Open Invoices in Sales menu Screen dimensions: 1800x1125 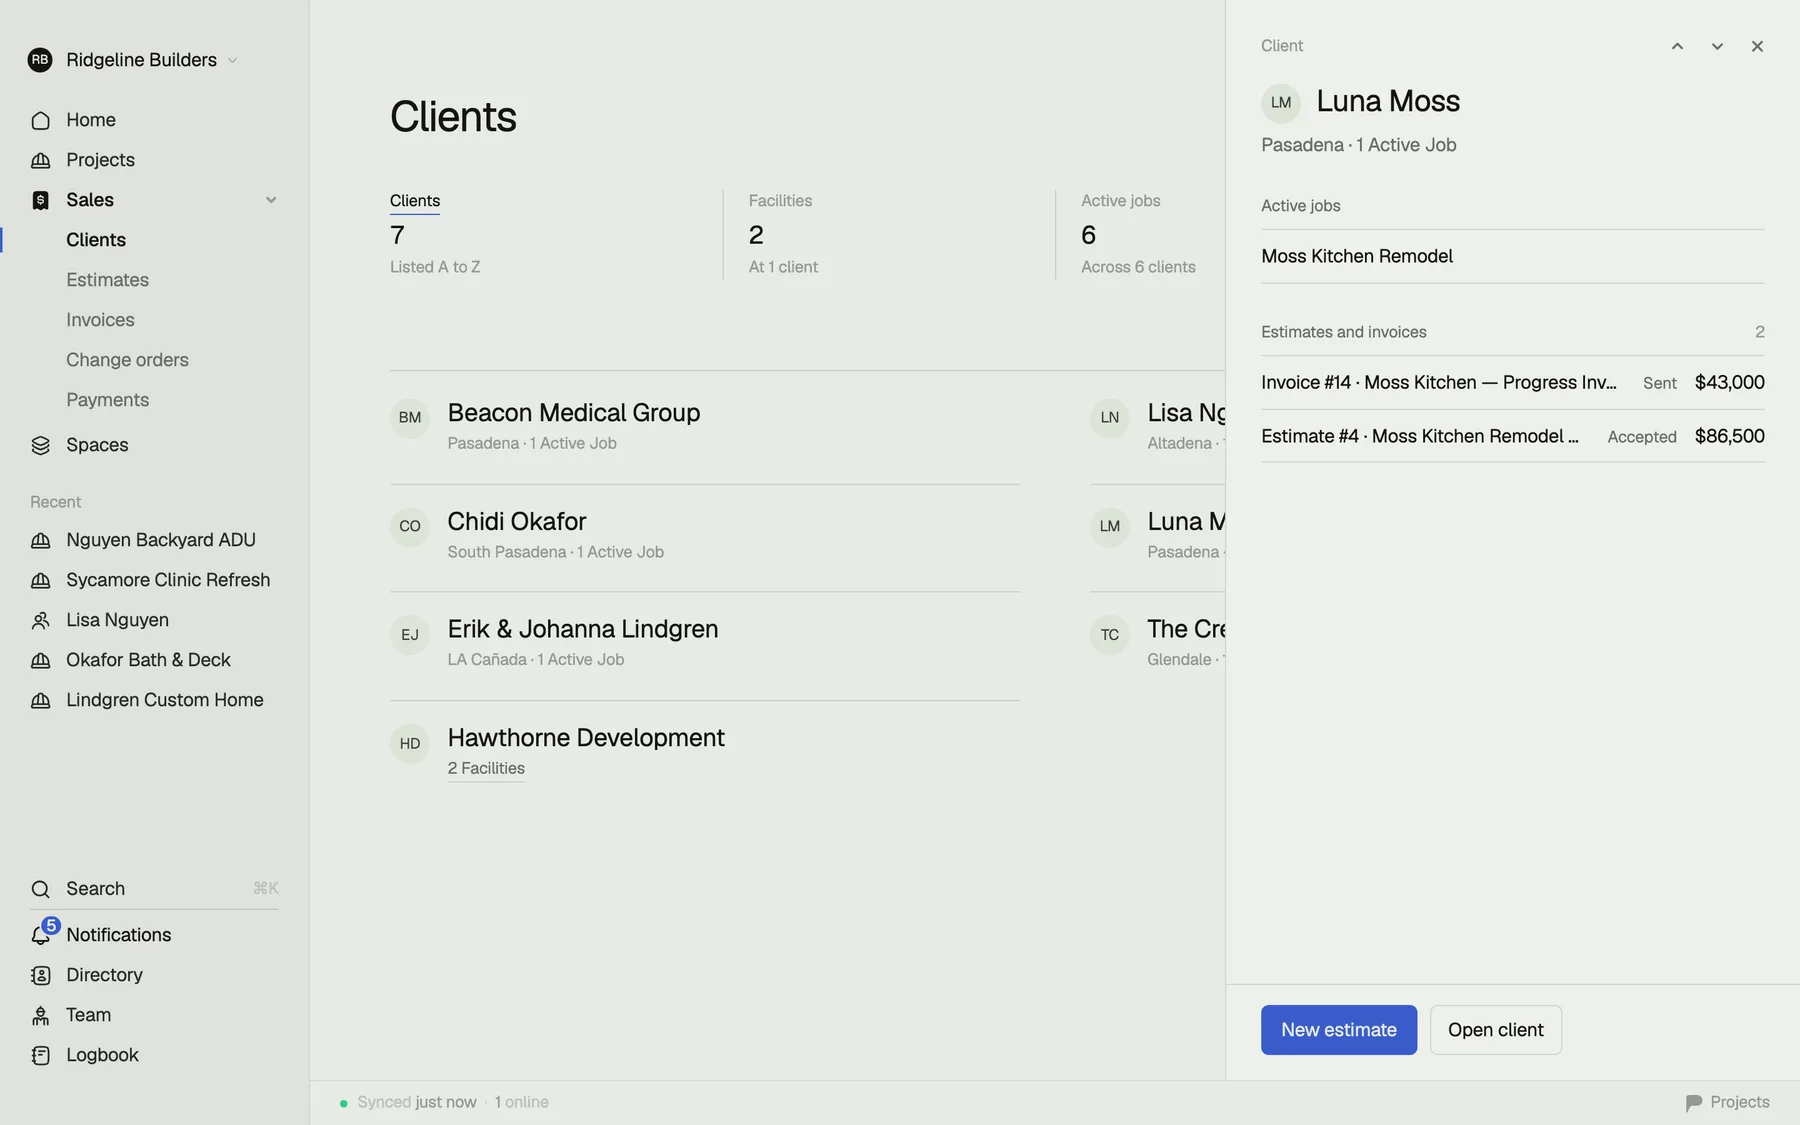[x=100, y=320]
